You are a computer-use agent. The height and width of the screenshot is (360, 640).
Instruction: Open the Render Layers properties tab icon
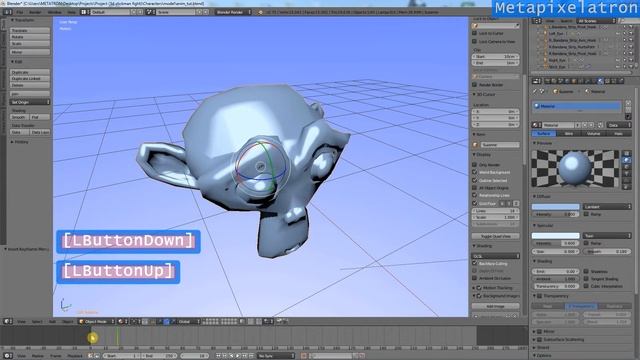click(554, 81)
